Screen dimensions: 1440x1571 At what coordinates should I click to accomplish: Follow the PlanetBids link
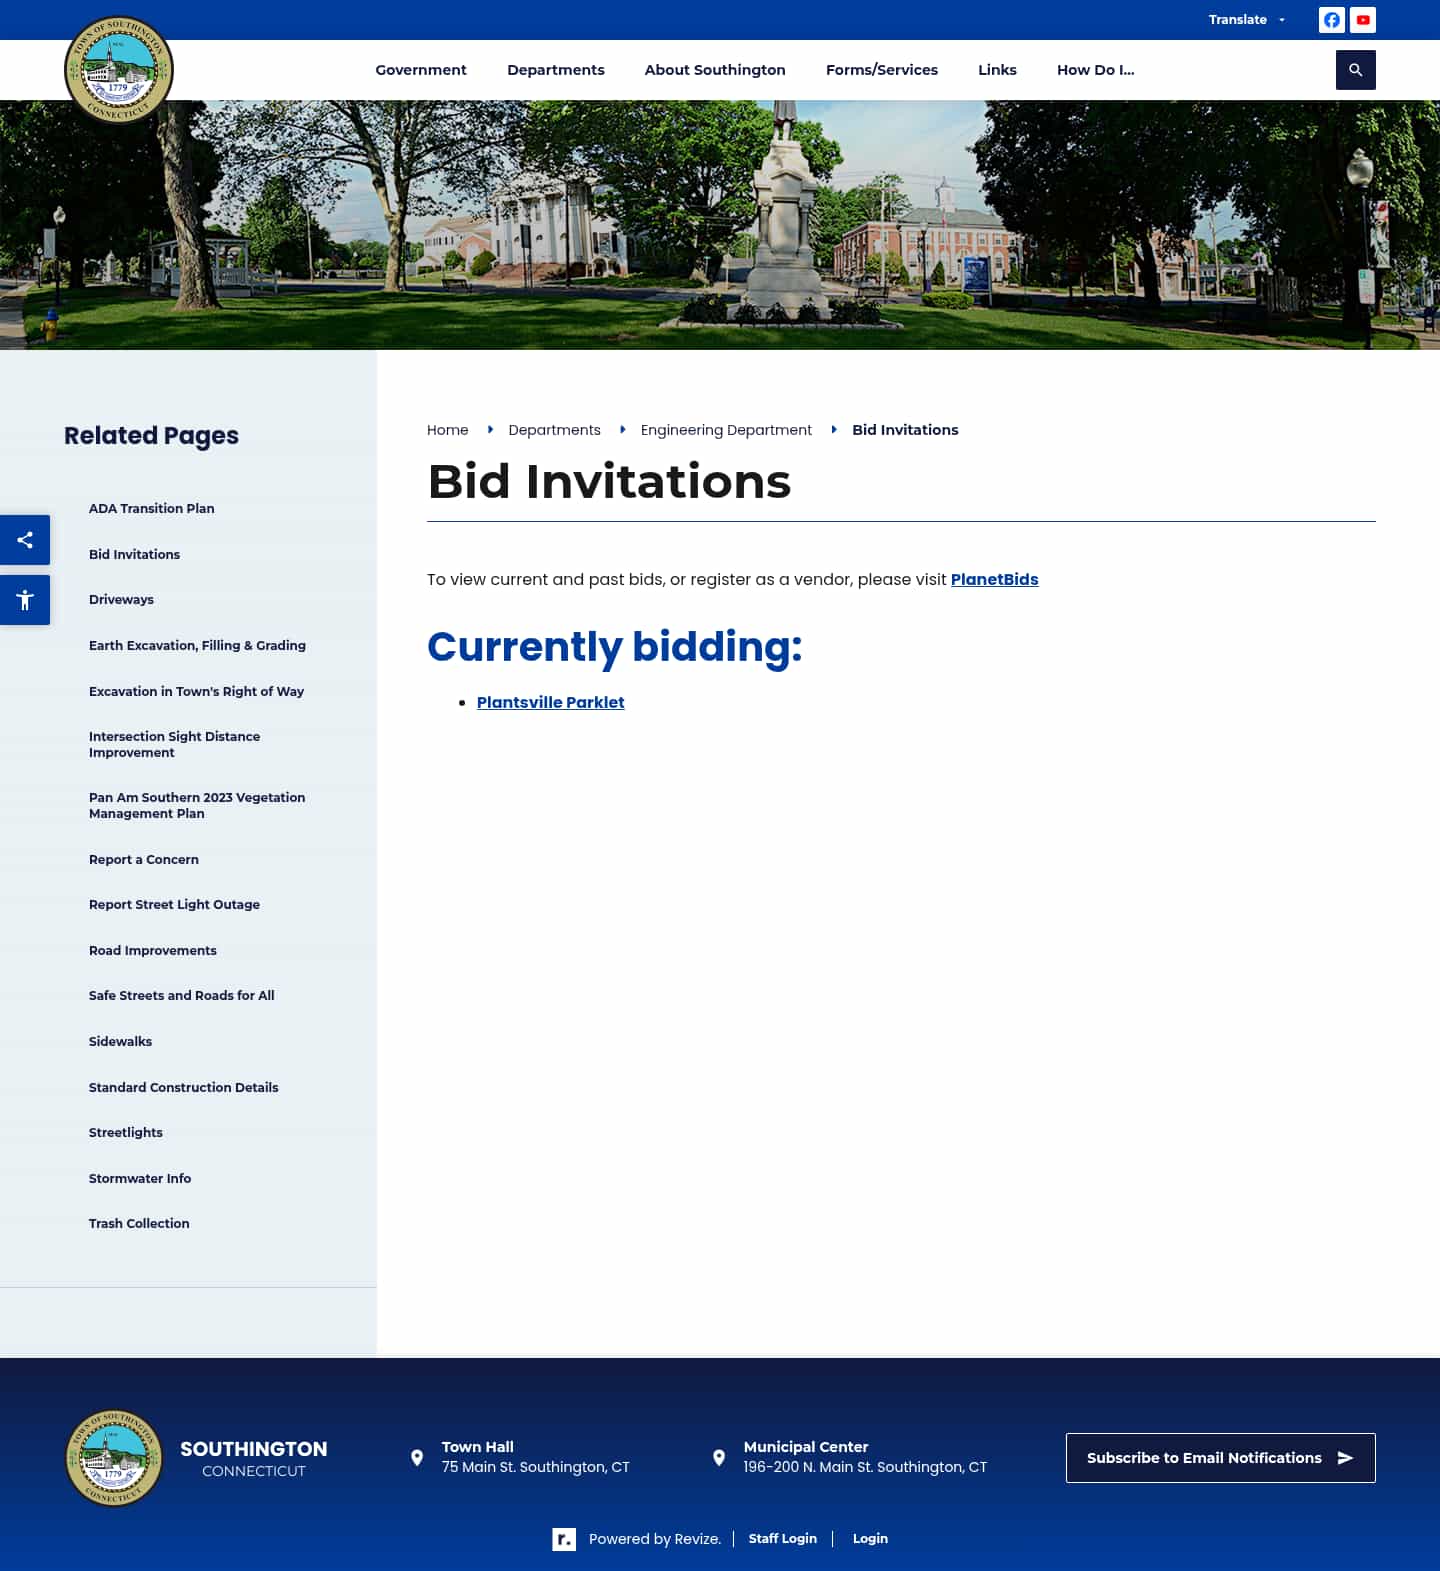pyautogui.click(x=994, y=579)
